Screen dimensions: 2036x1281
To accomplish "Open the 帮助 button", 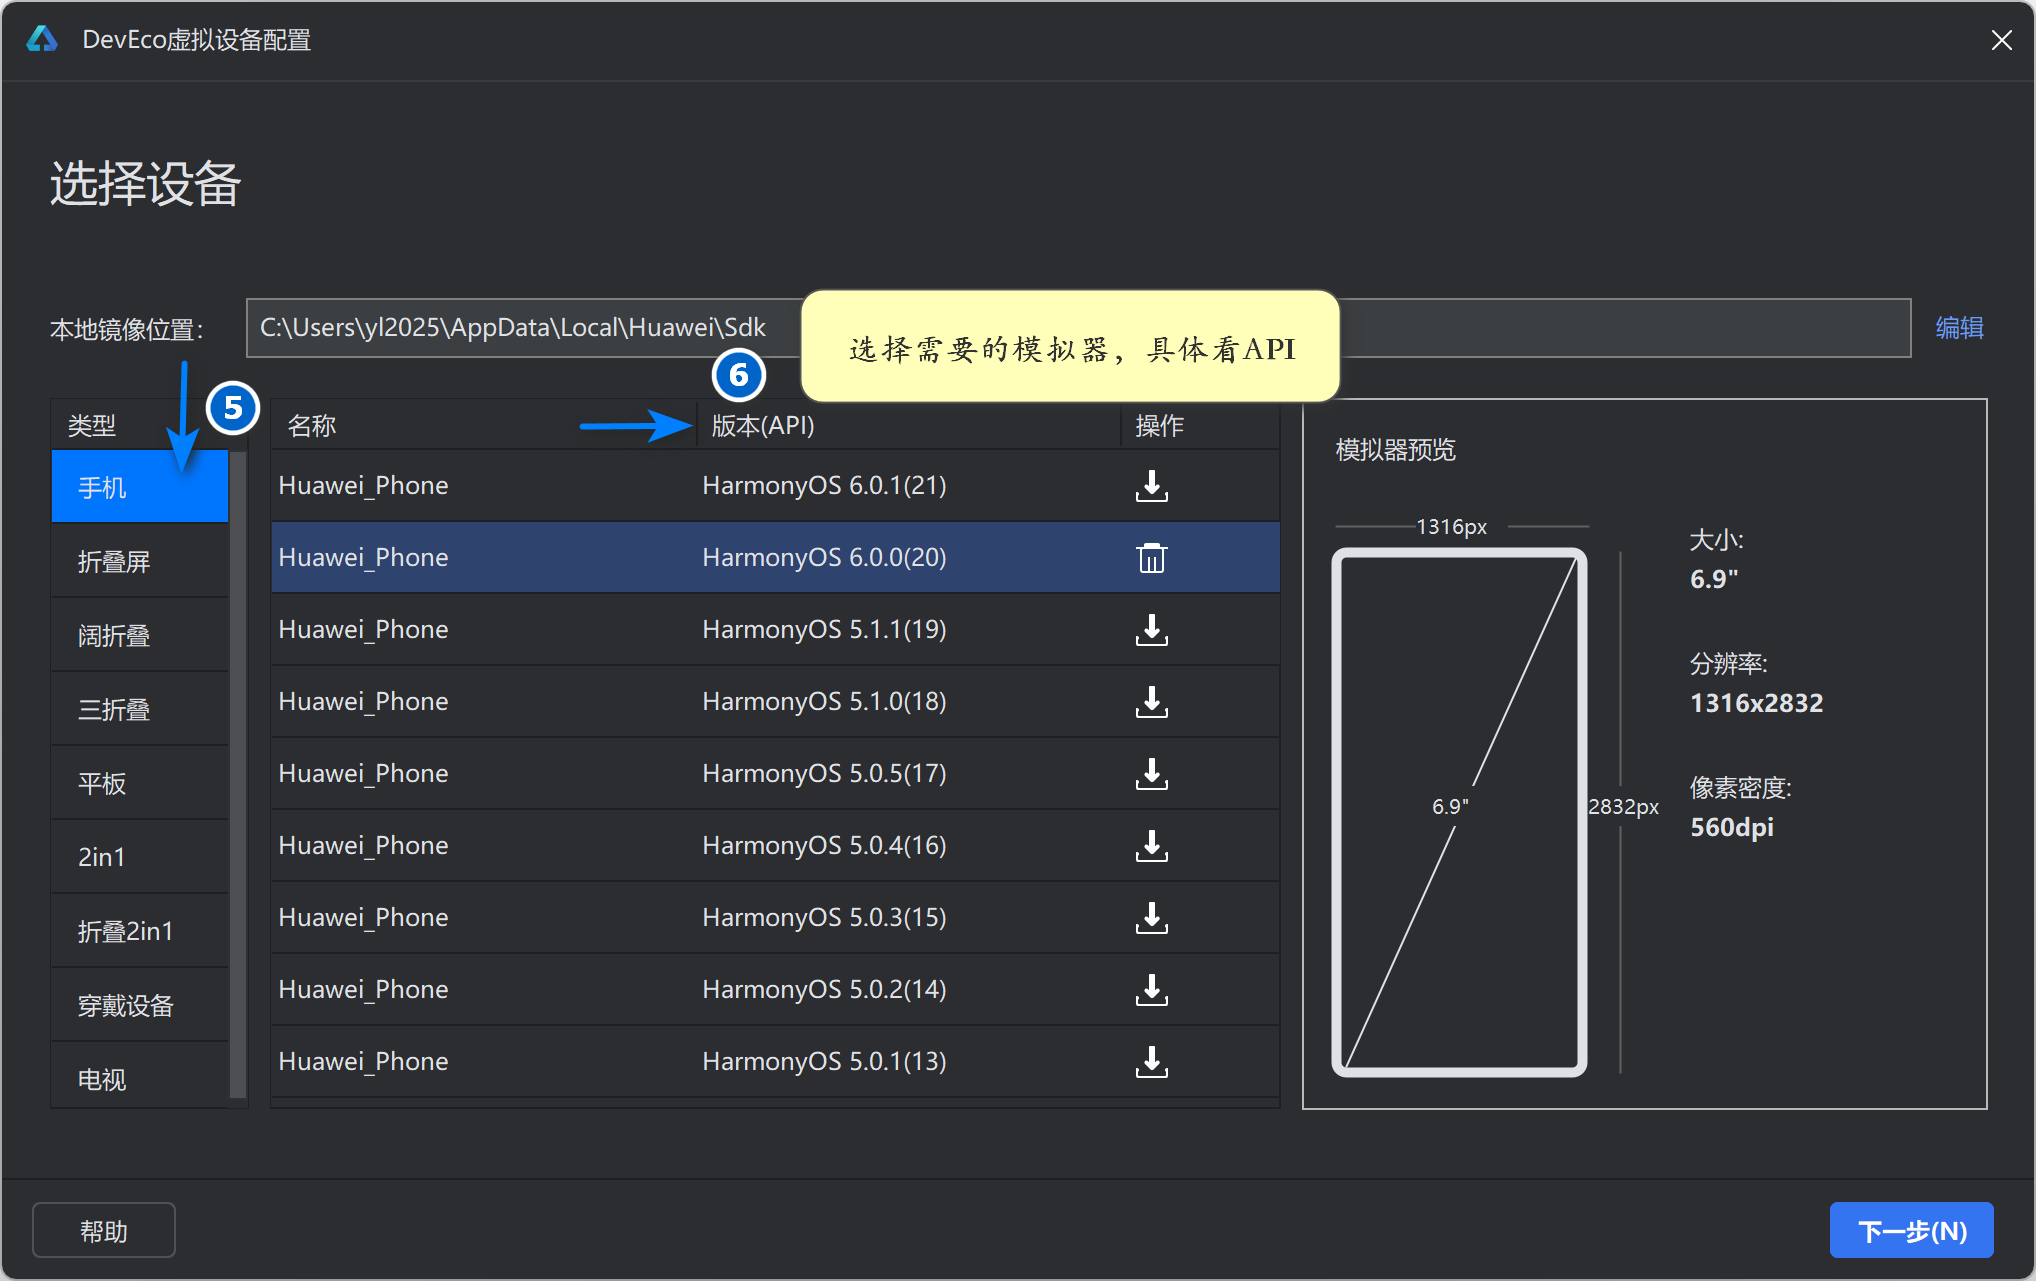I will click(104, 1231).
